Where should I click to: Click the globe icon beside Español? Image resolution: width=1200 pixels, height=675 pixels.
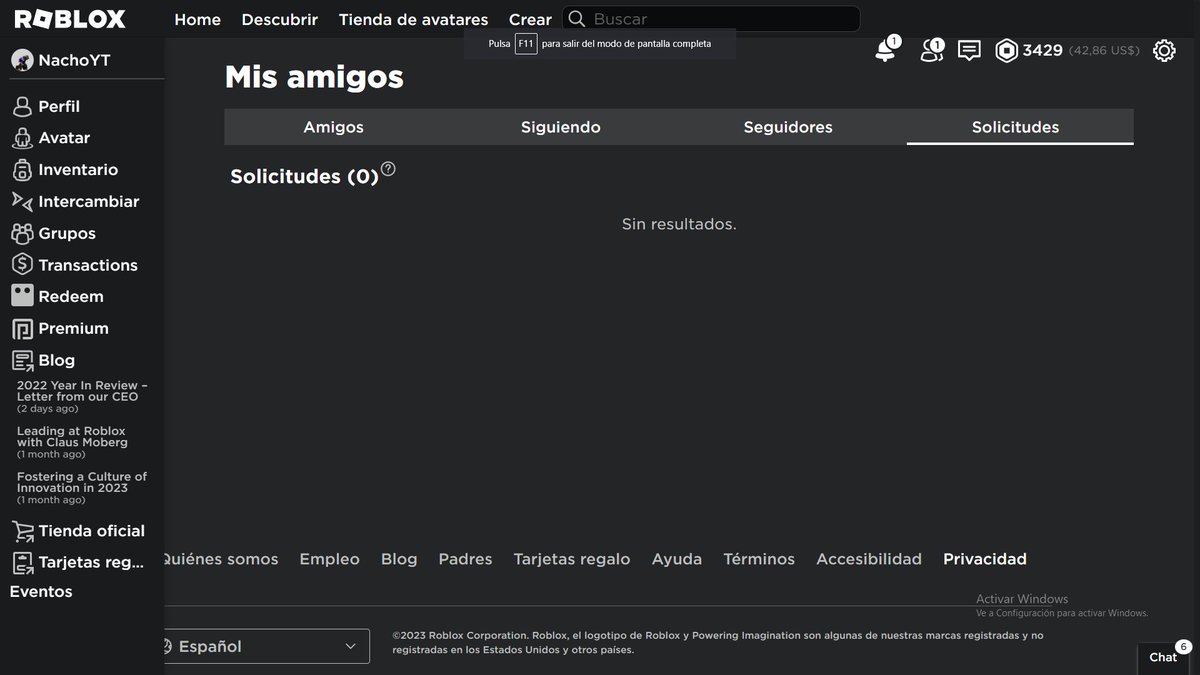168,646
